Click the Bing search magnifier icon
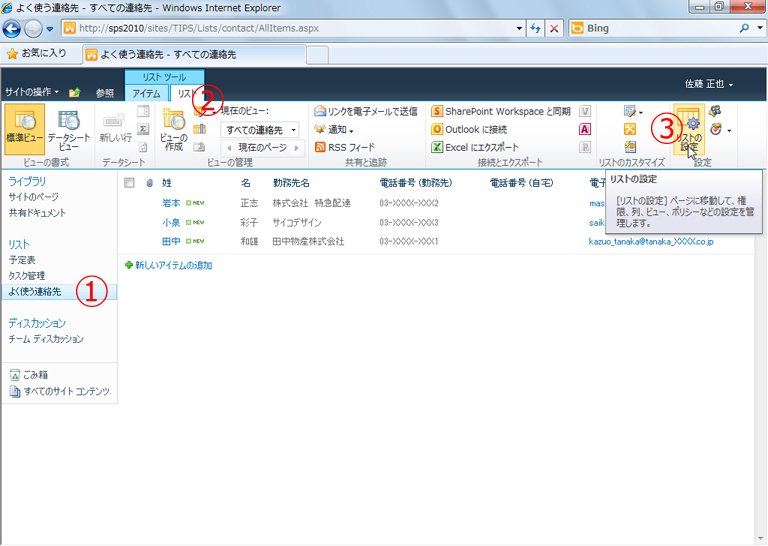Image resolution: width=768 pixels, height=546 pixels. pyautogui.click(x=744, y=28)
